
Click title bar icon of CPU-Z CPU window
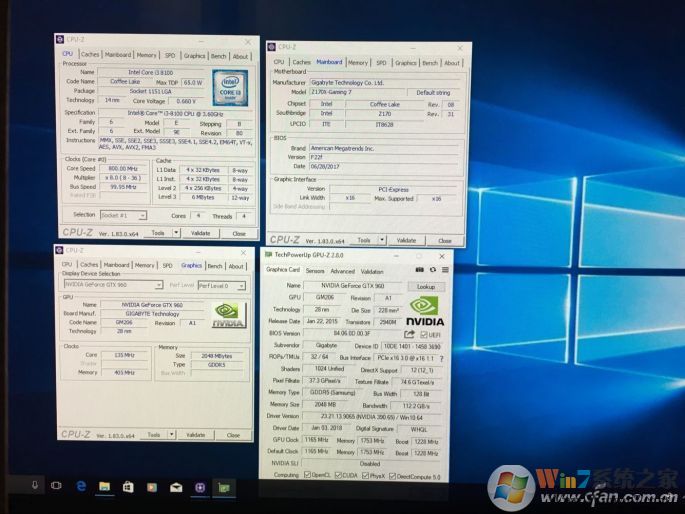(x=60, y=39)
